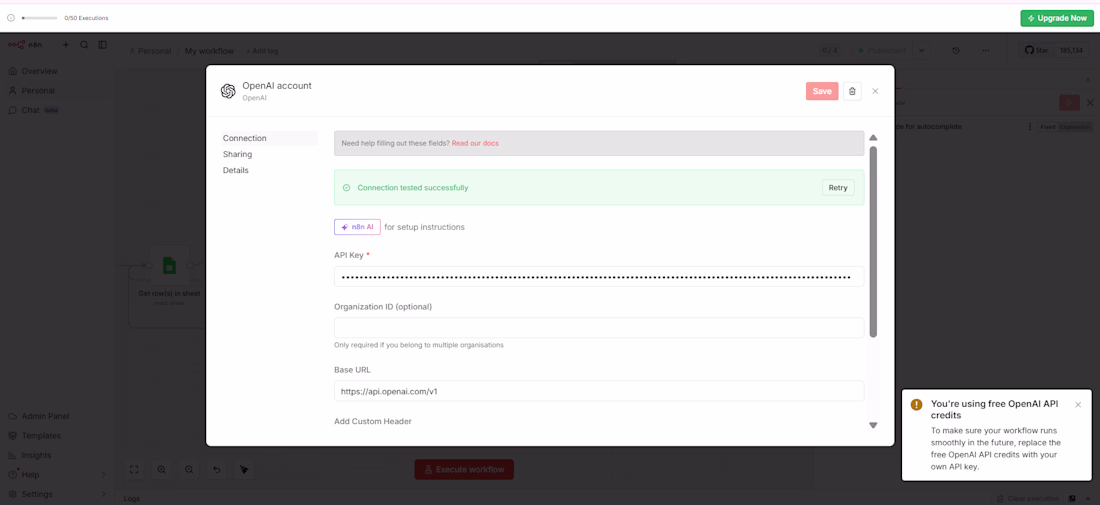The height and width of the screenshot is (505, 1100).
Task: Click the tidy-up broom canvas icon
Action: coord(243,469)
